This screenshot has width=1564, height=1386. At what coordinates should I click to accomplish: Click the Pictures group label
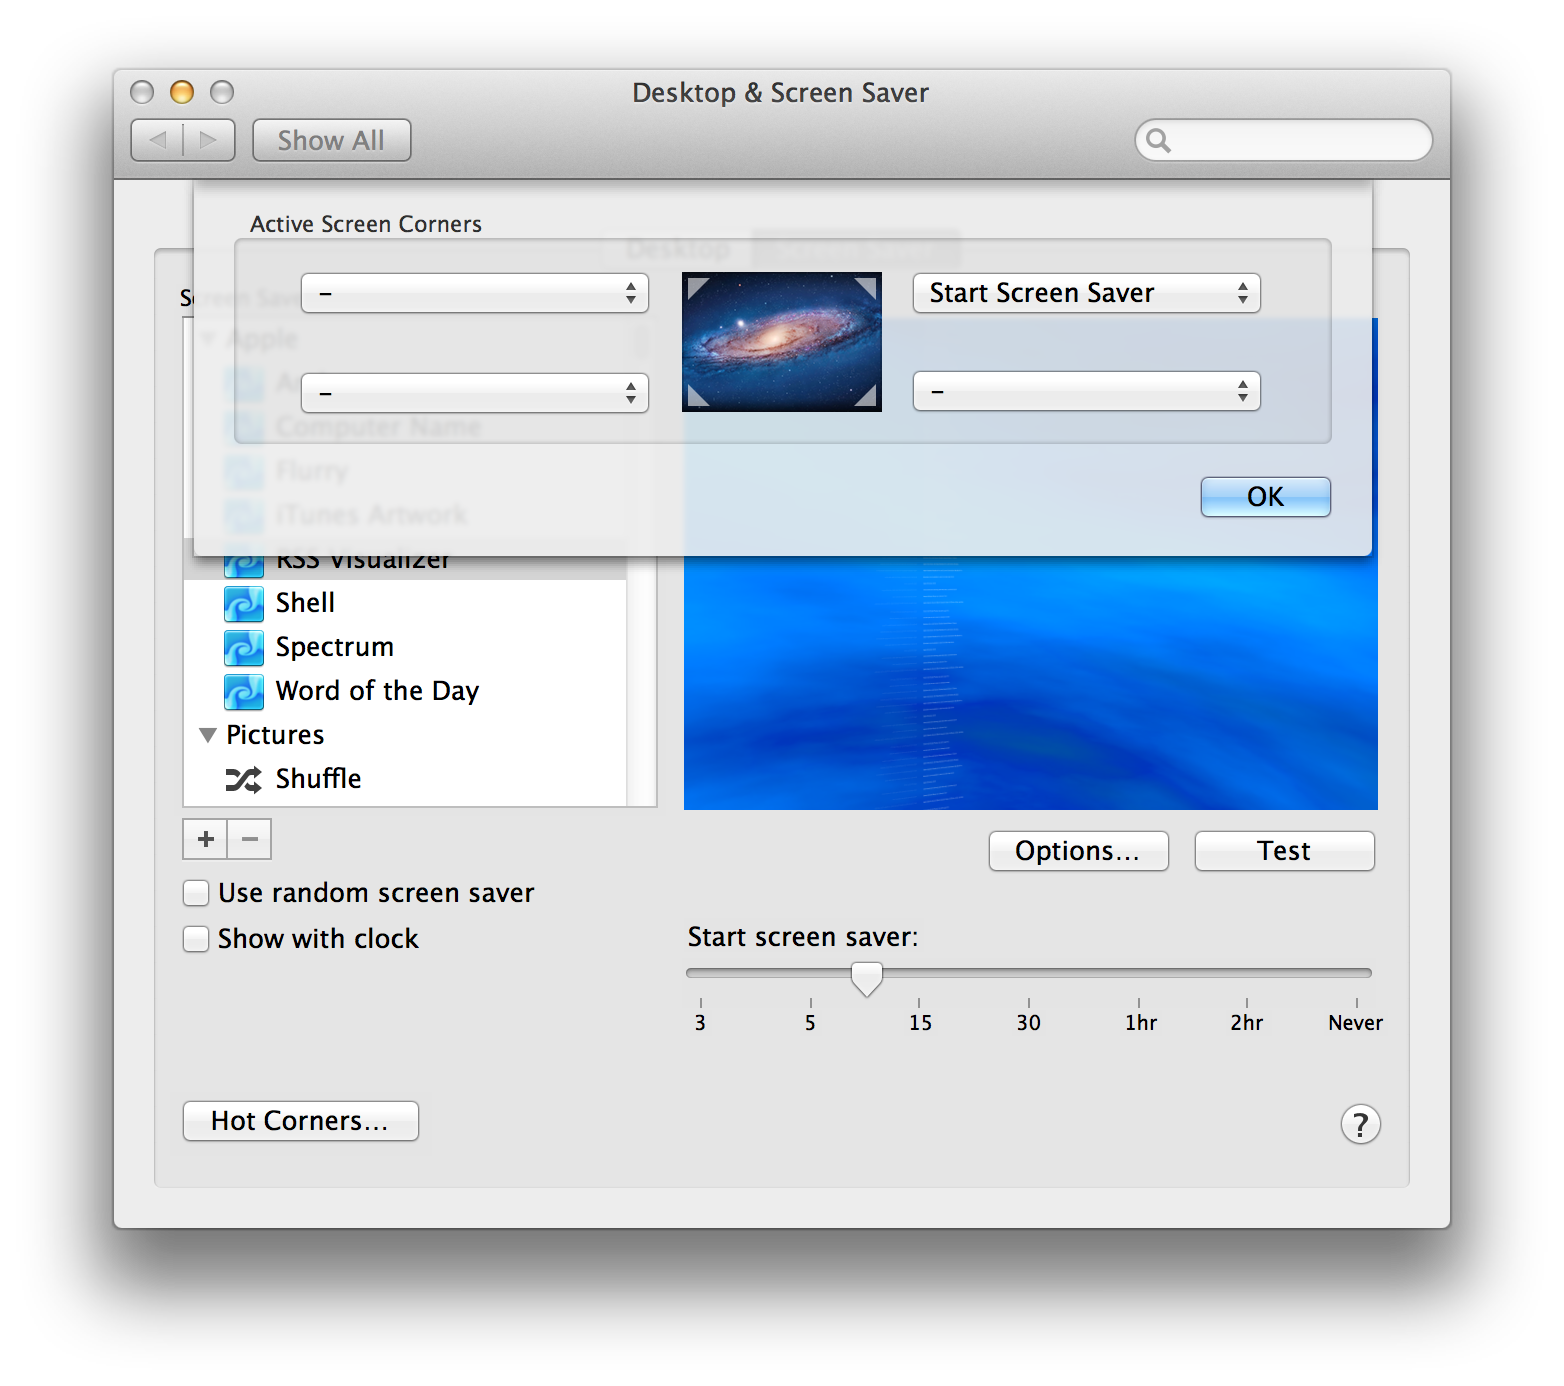coord(275,735)
